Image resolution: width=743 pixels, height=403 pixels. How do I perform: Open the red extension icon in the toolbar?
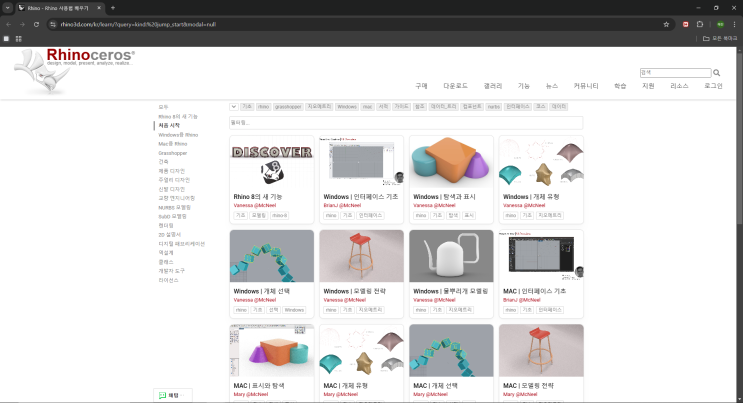click(x=685, y=24)
